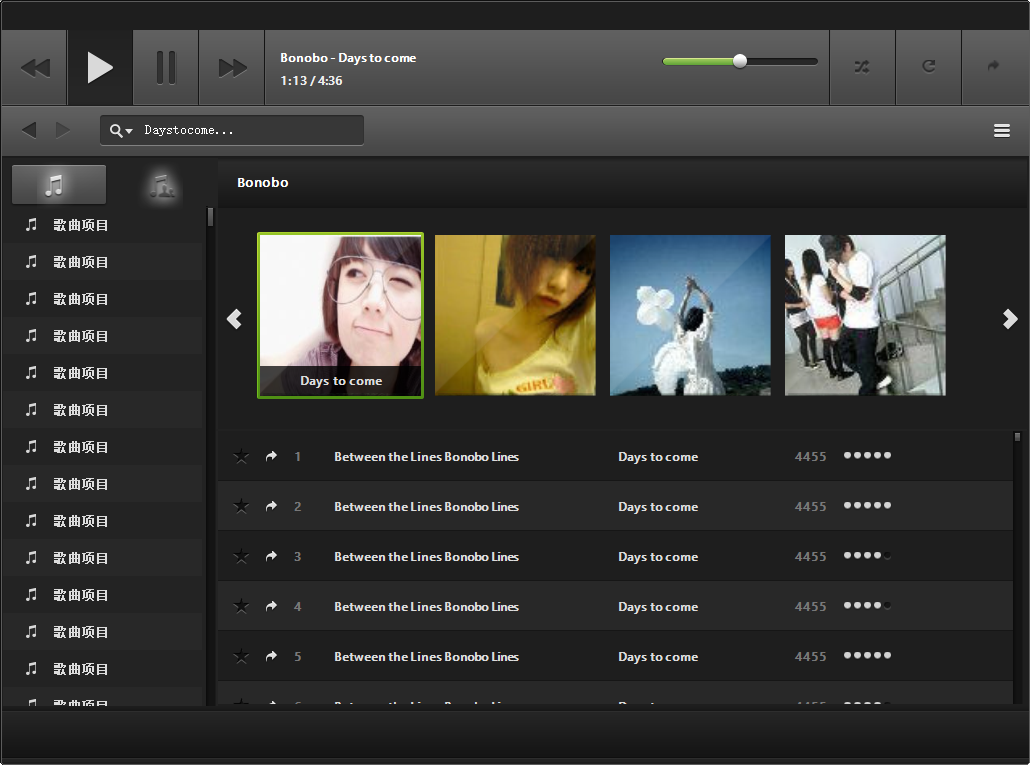The height and width of the screenshot is (765, 1030).
Task: Go back with the navigation left arrow
Action: pos(29,130)
